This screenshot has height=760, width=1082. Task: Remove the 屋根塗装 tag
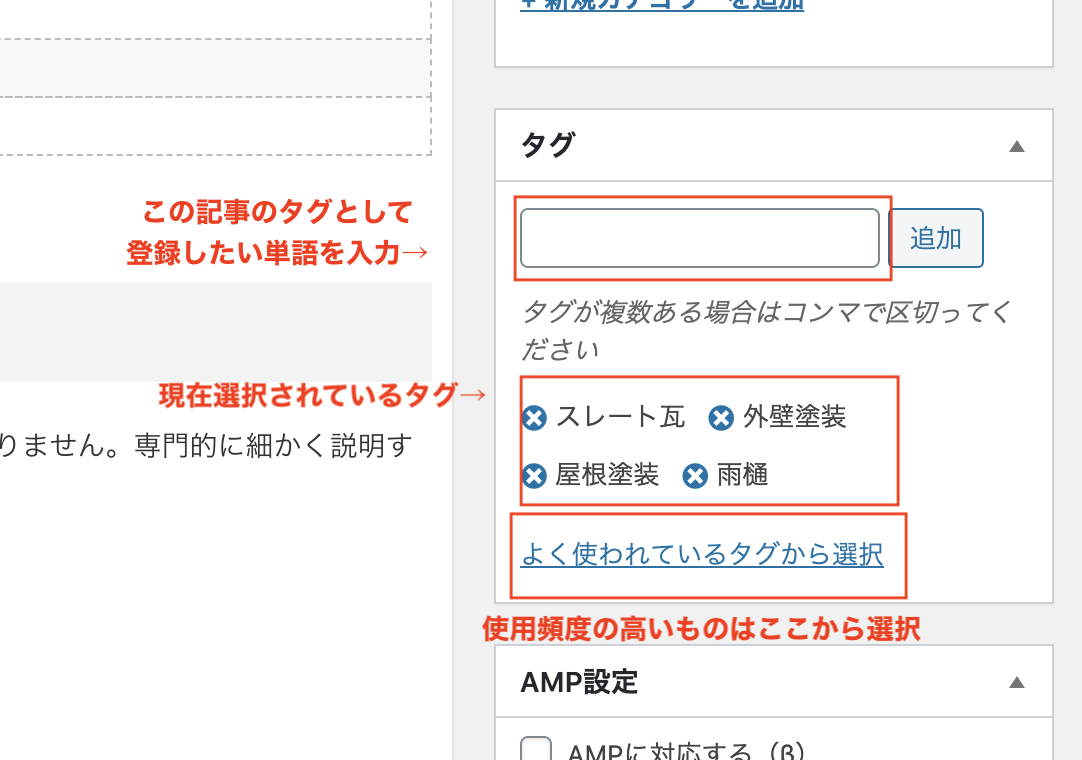pos(535,476)
